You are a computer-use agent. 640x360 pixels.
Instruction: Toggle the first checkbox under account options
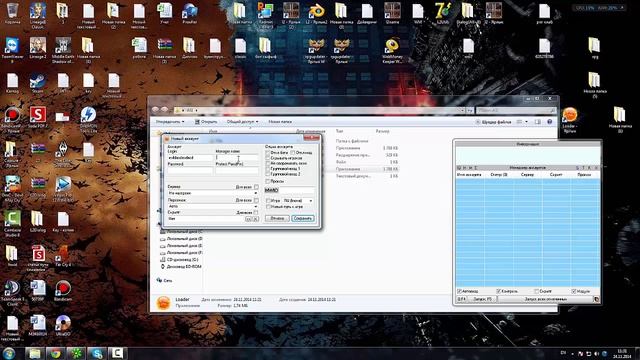tap(268, 153)
